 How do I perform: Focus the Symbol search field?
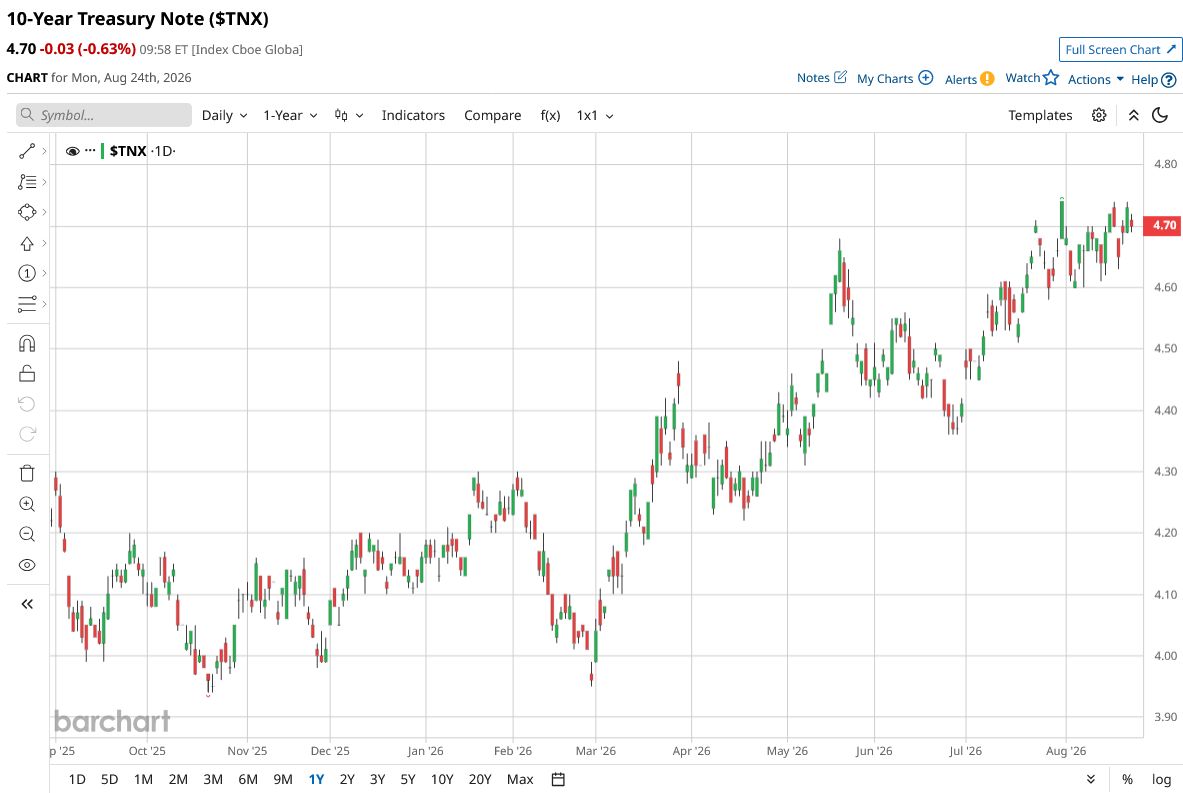pos(104,115)
